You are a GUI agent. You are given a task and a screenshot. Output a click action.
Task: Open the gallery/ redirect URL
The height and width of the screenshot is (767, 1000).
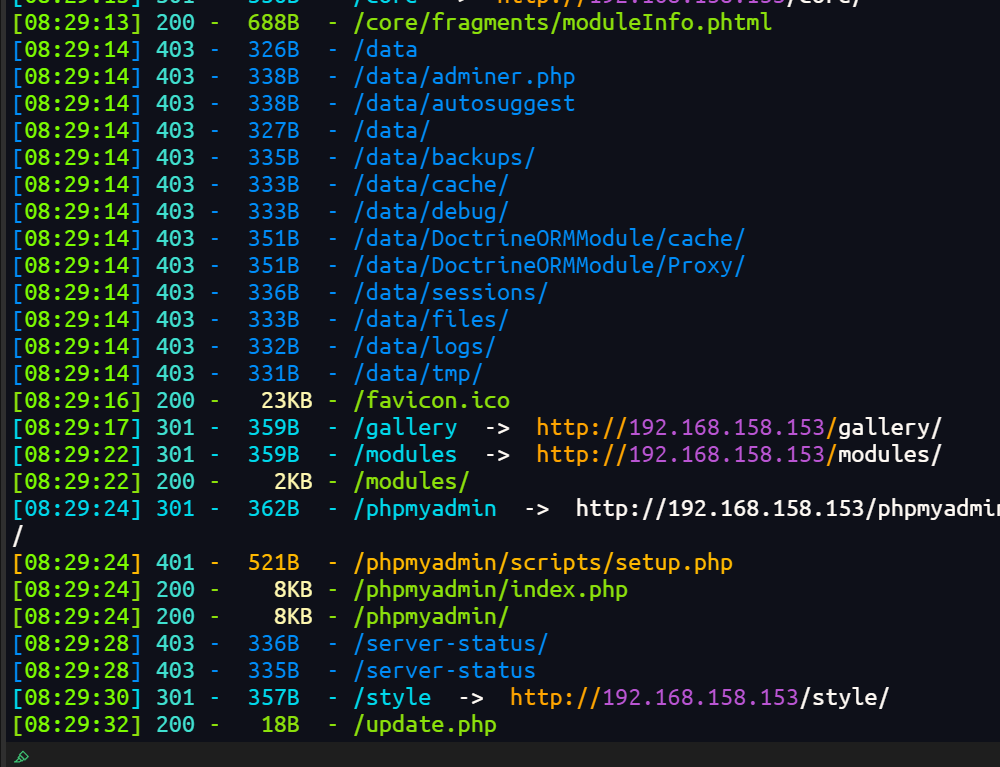click(x=739, y=428)
